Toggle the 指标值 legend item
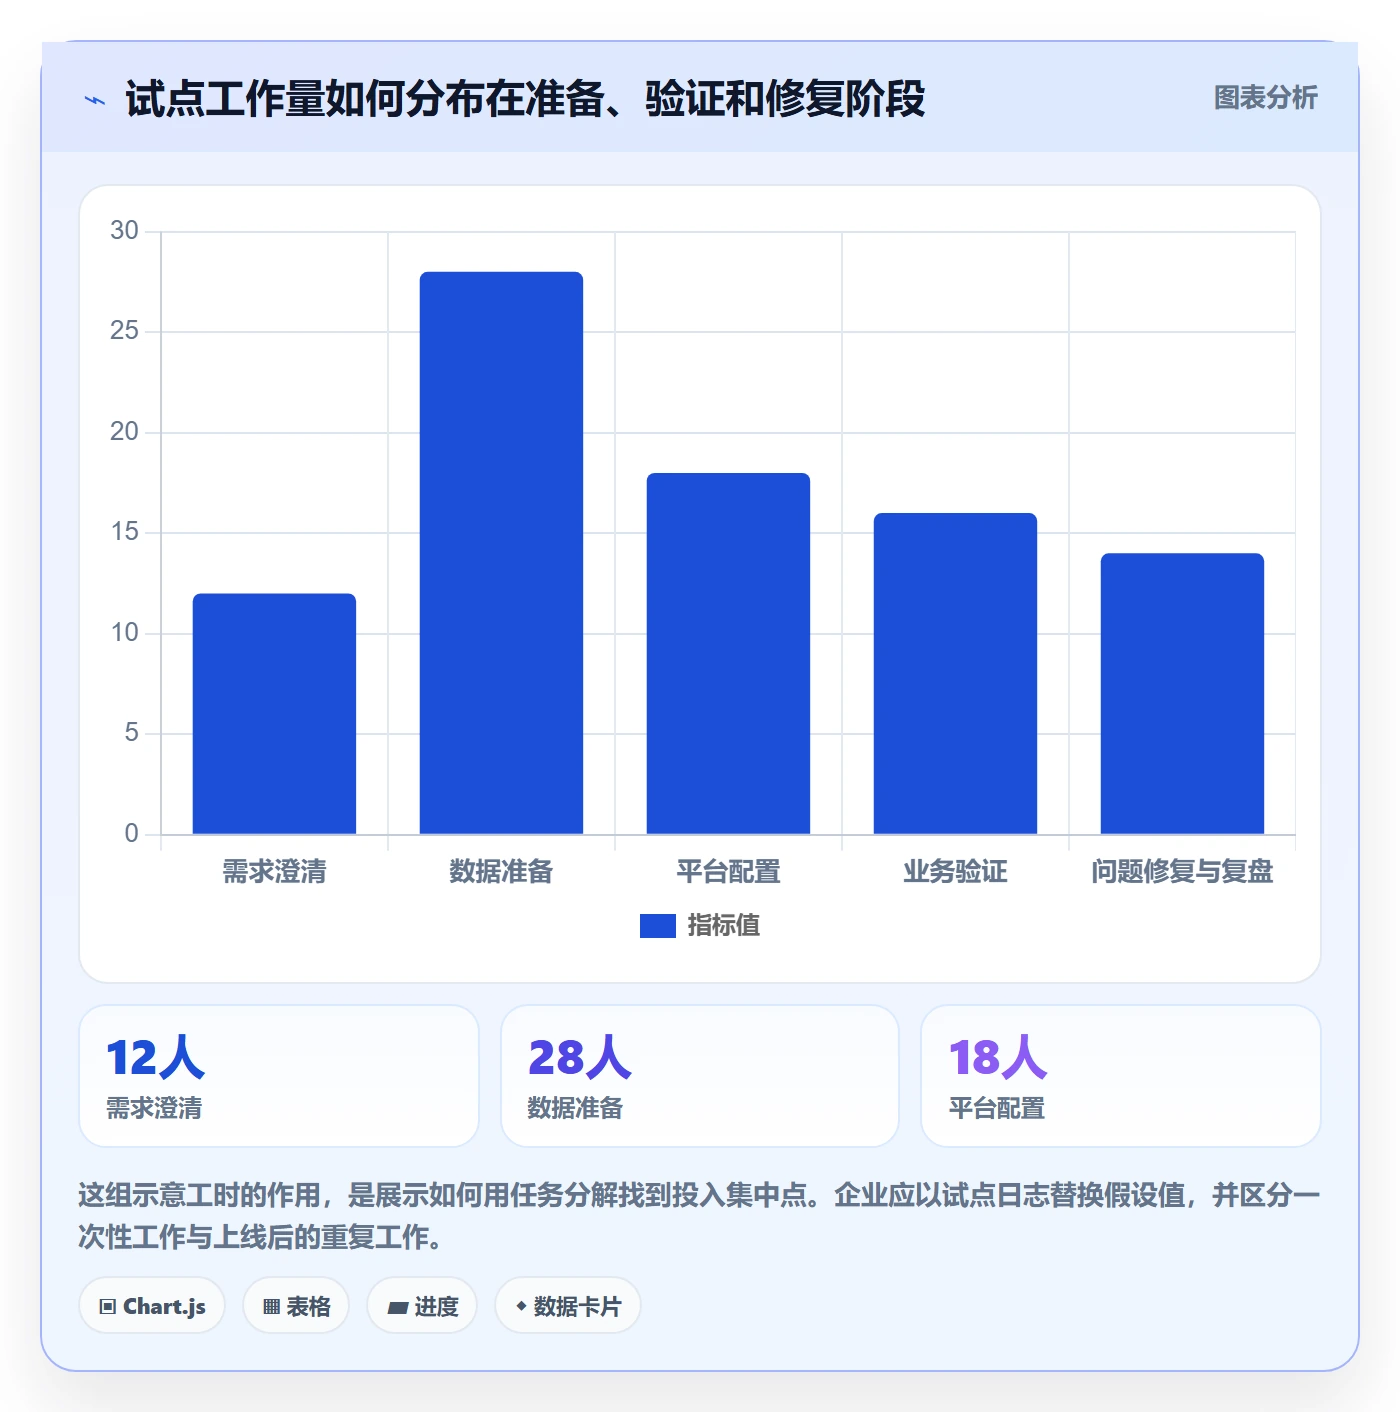1400x1412 pixels. point(700,926)
